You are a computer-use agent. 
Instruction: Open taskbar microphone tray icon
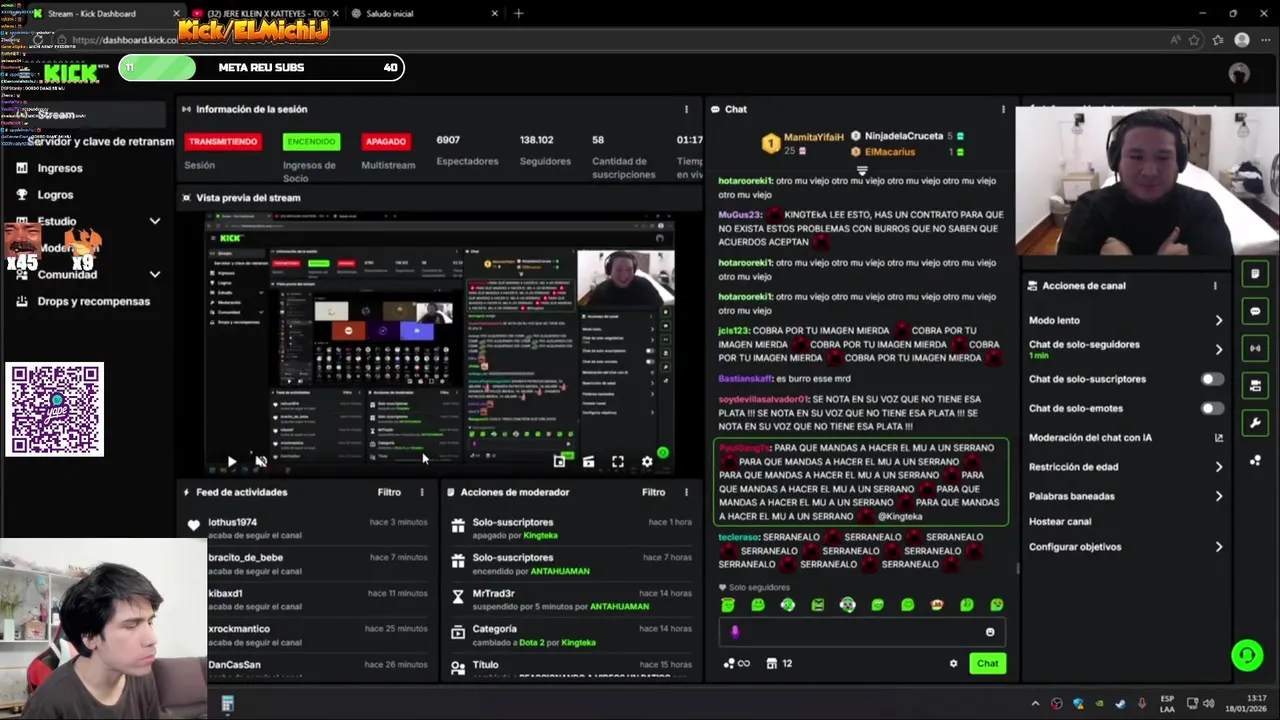1141,703
